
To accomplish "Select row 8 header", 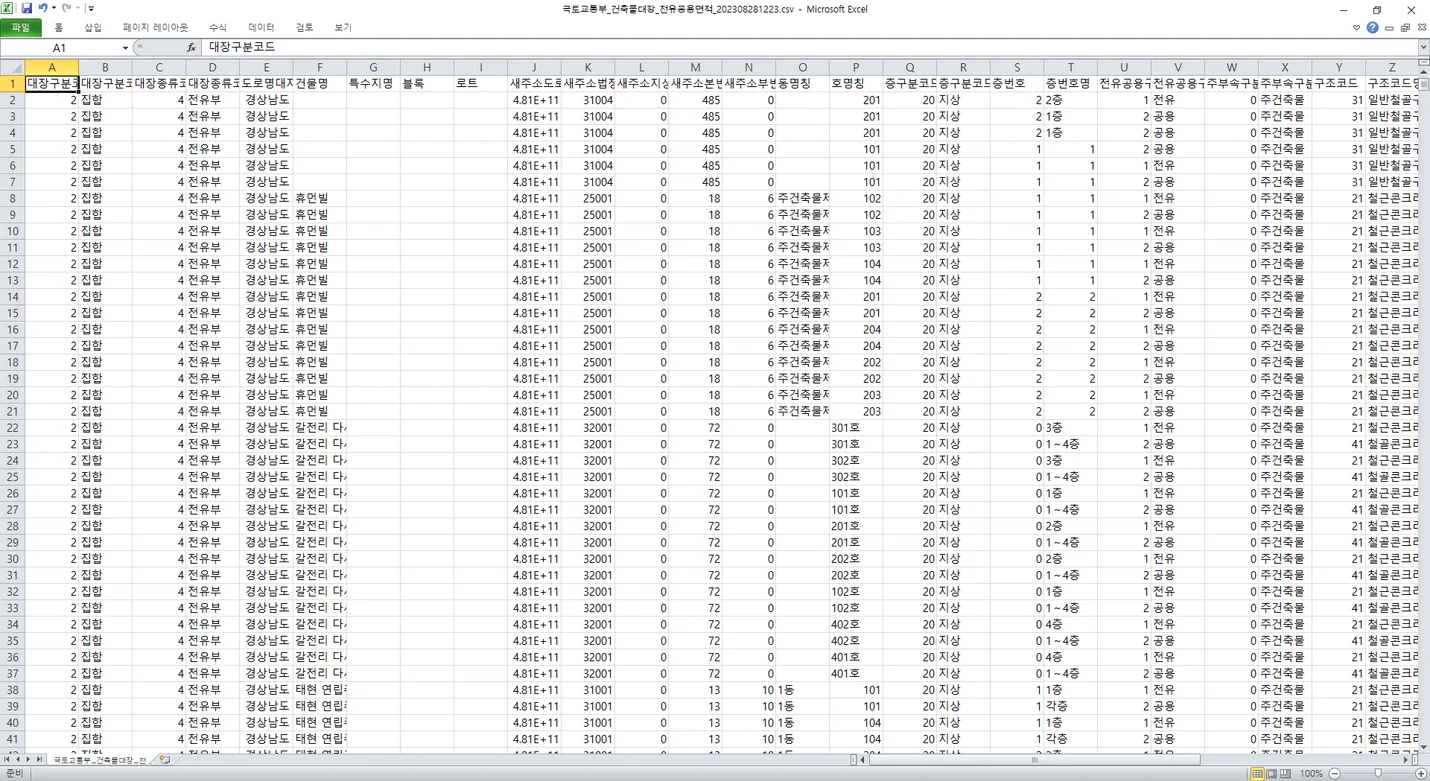I will point(12,198).
